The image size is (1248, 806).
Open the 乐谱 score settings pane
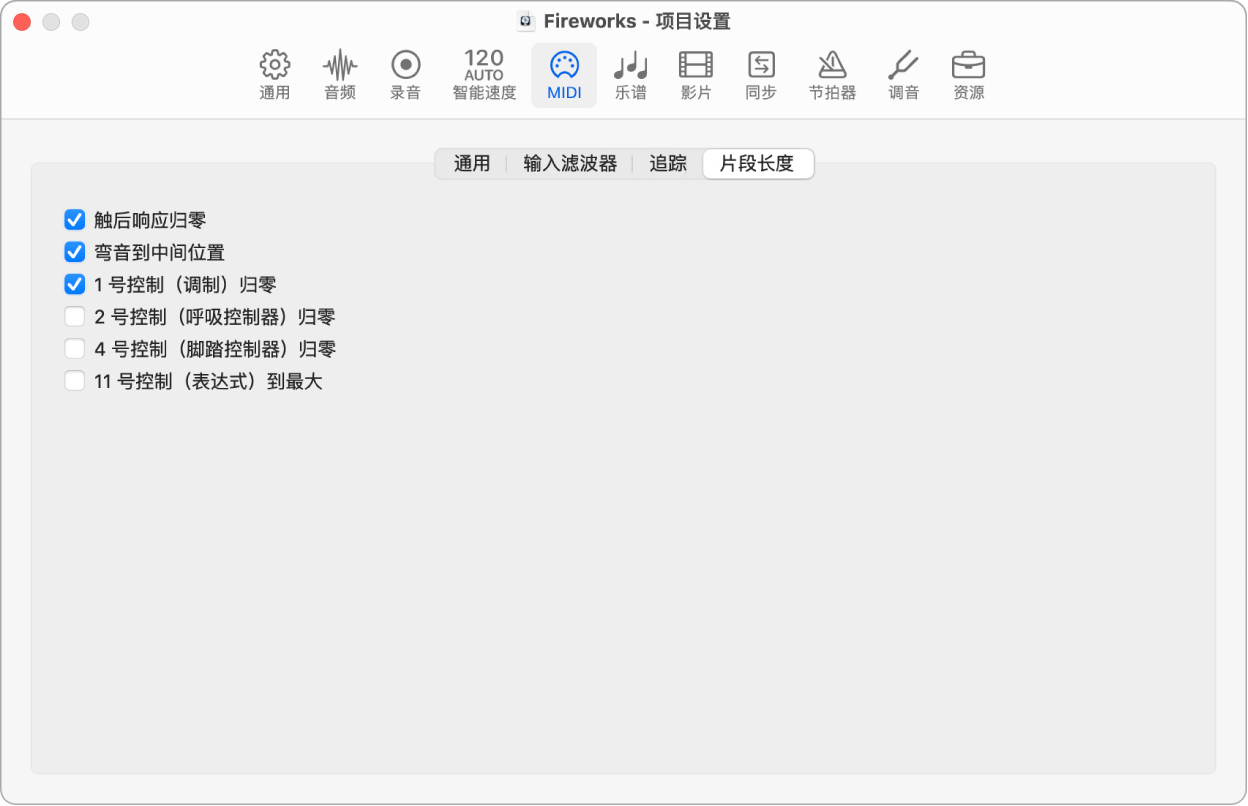[631, 76]
